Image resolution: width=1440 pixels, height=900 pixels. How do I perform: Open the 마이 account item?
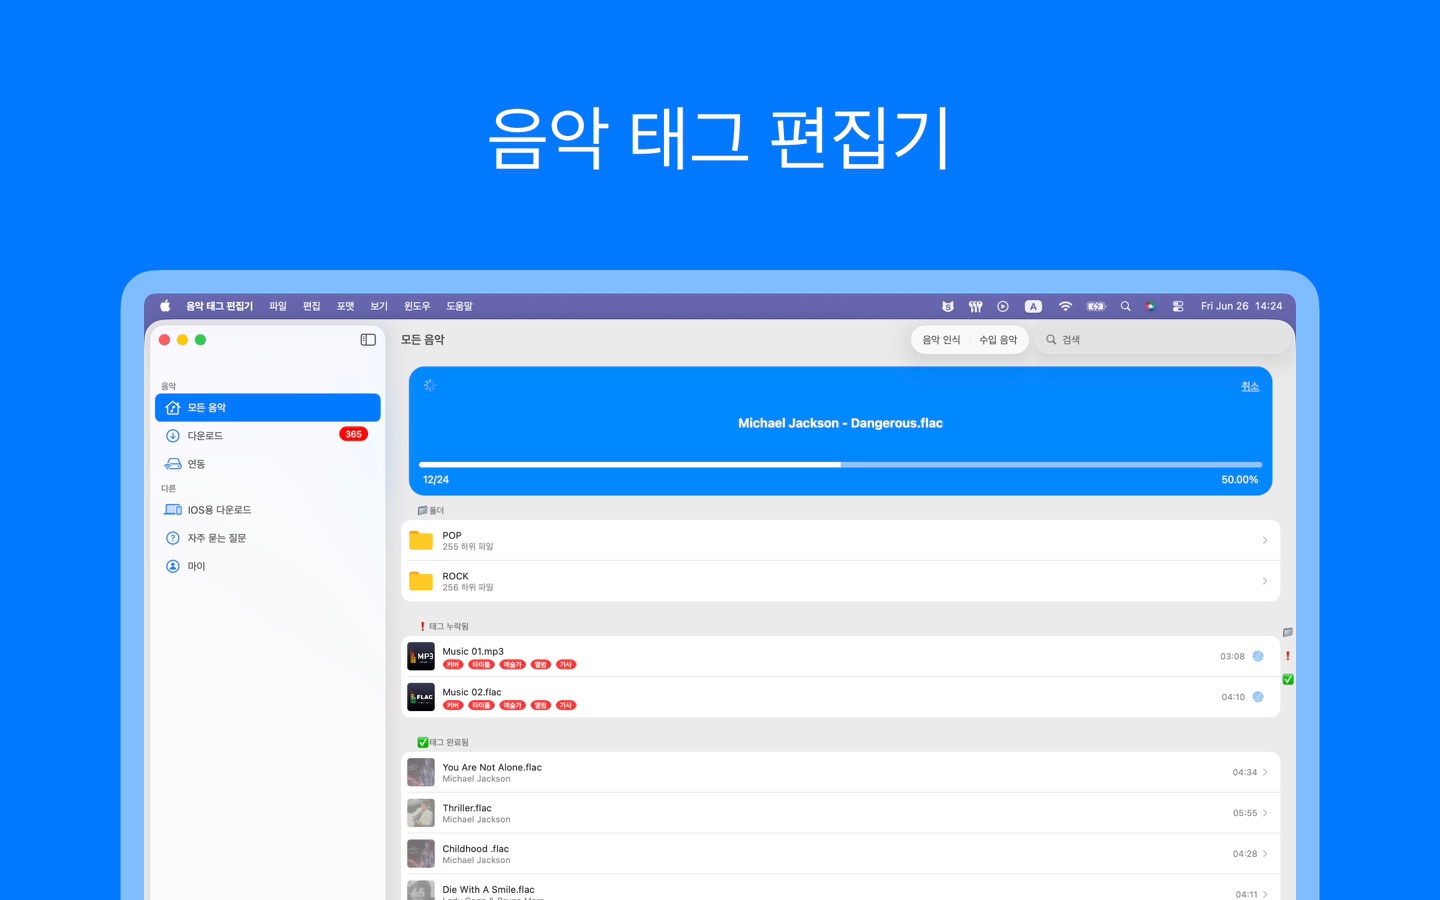click(268, 566)
